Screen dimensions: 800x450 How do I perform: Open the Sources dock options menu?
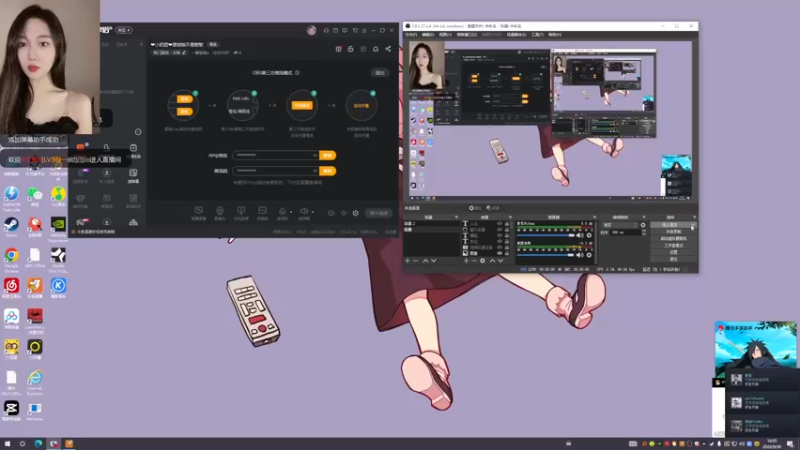click(510, 217)
